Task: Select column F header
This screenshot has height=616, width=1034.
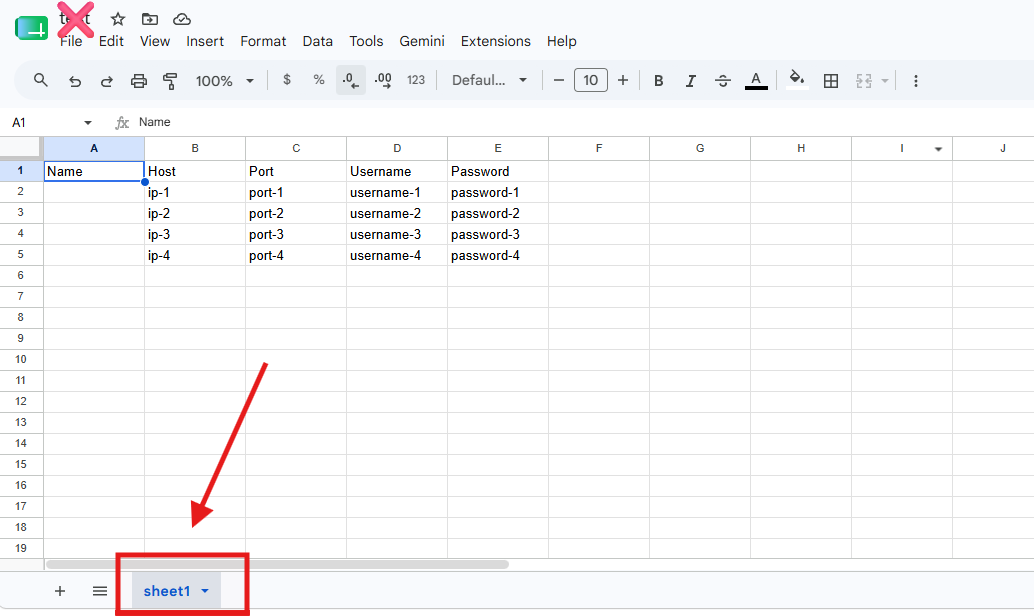Action: 599,148
